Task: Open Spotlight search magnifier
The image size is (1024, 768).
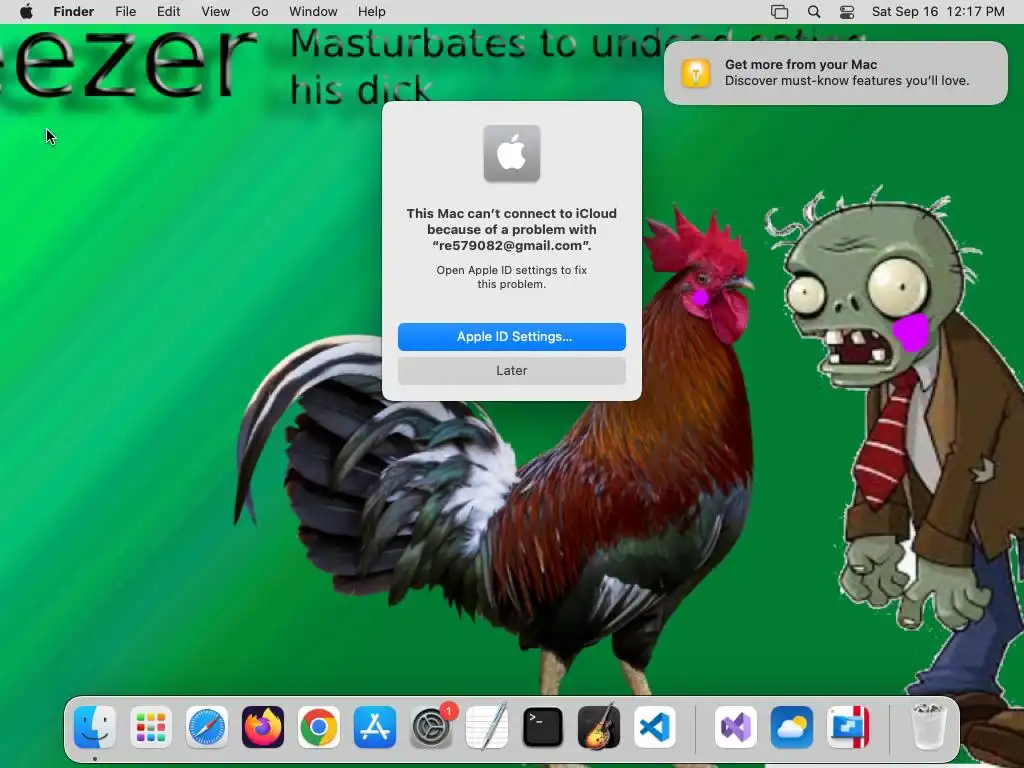Action: pyautogui.click(x=814, y=12)
